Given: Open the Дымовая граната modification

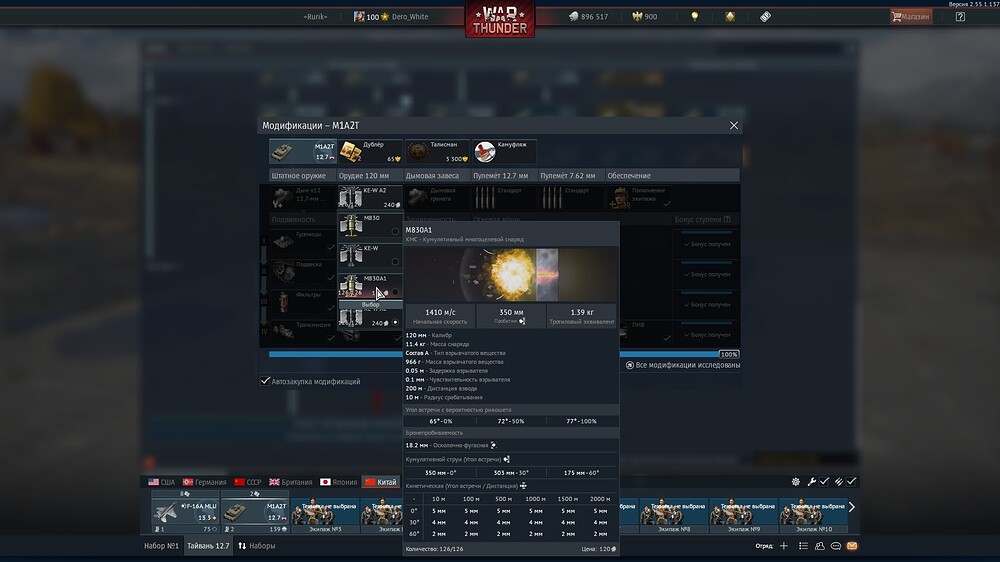Looking at the screenshot, I should point(438,197).
